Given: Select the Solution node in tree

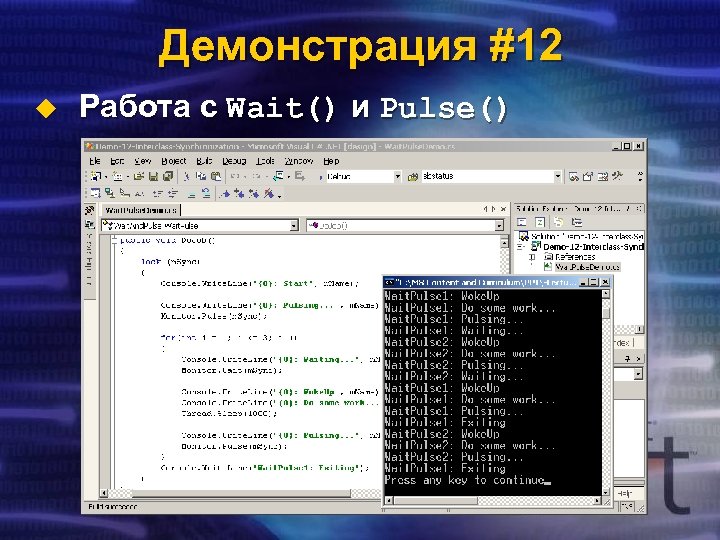Looking at the screenshot, I should pyautogui.click(x=586, y=236).
